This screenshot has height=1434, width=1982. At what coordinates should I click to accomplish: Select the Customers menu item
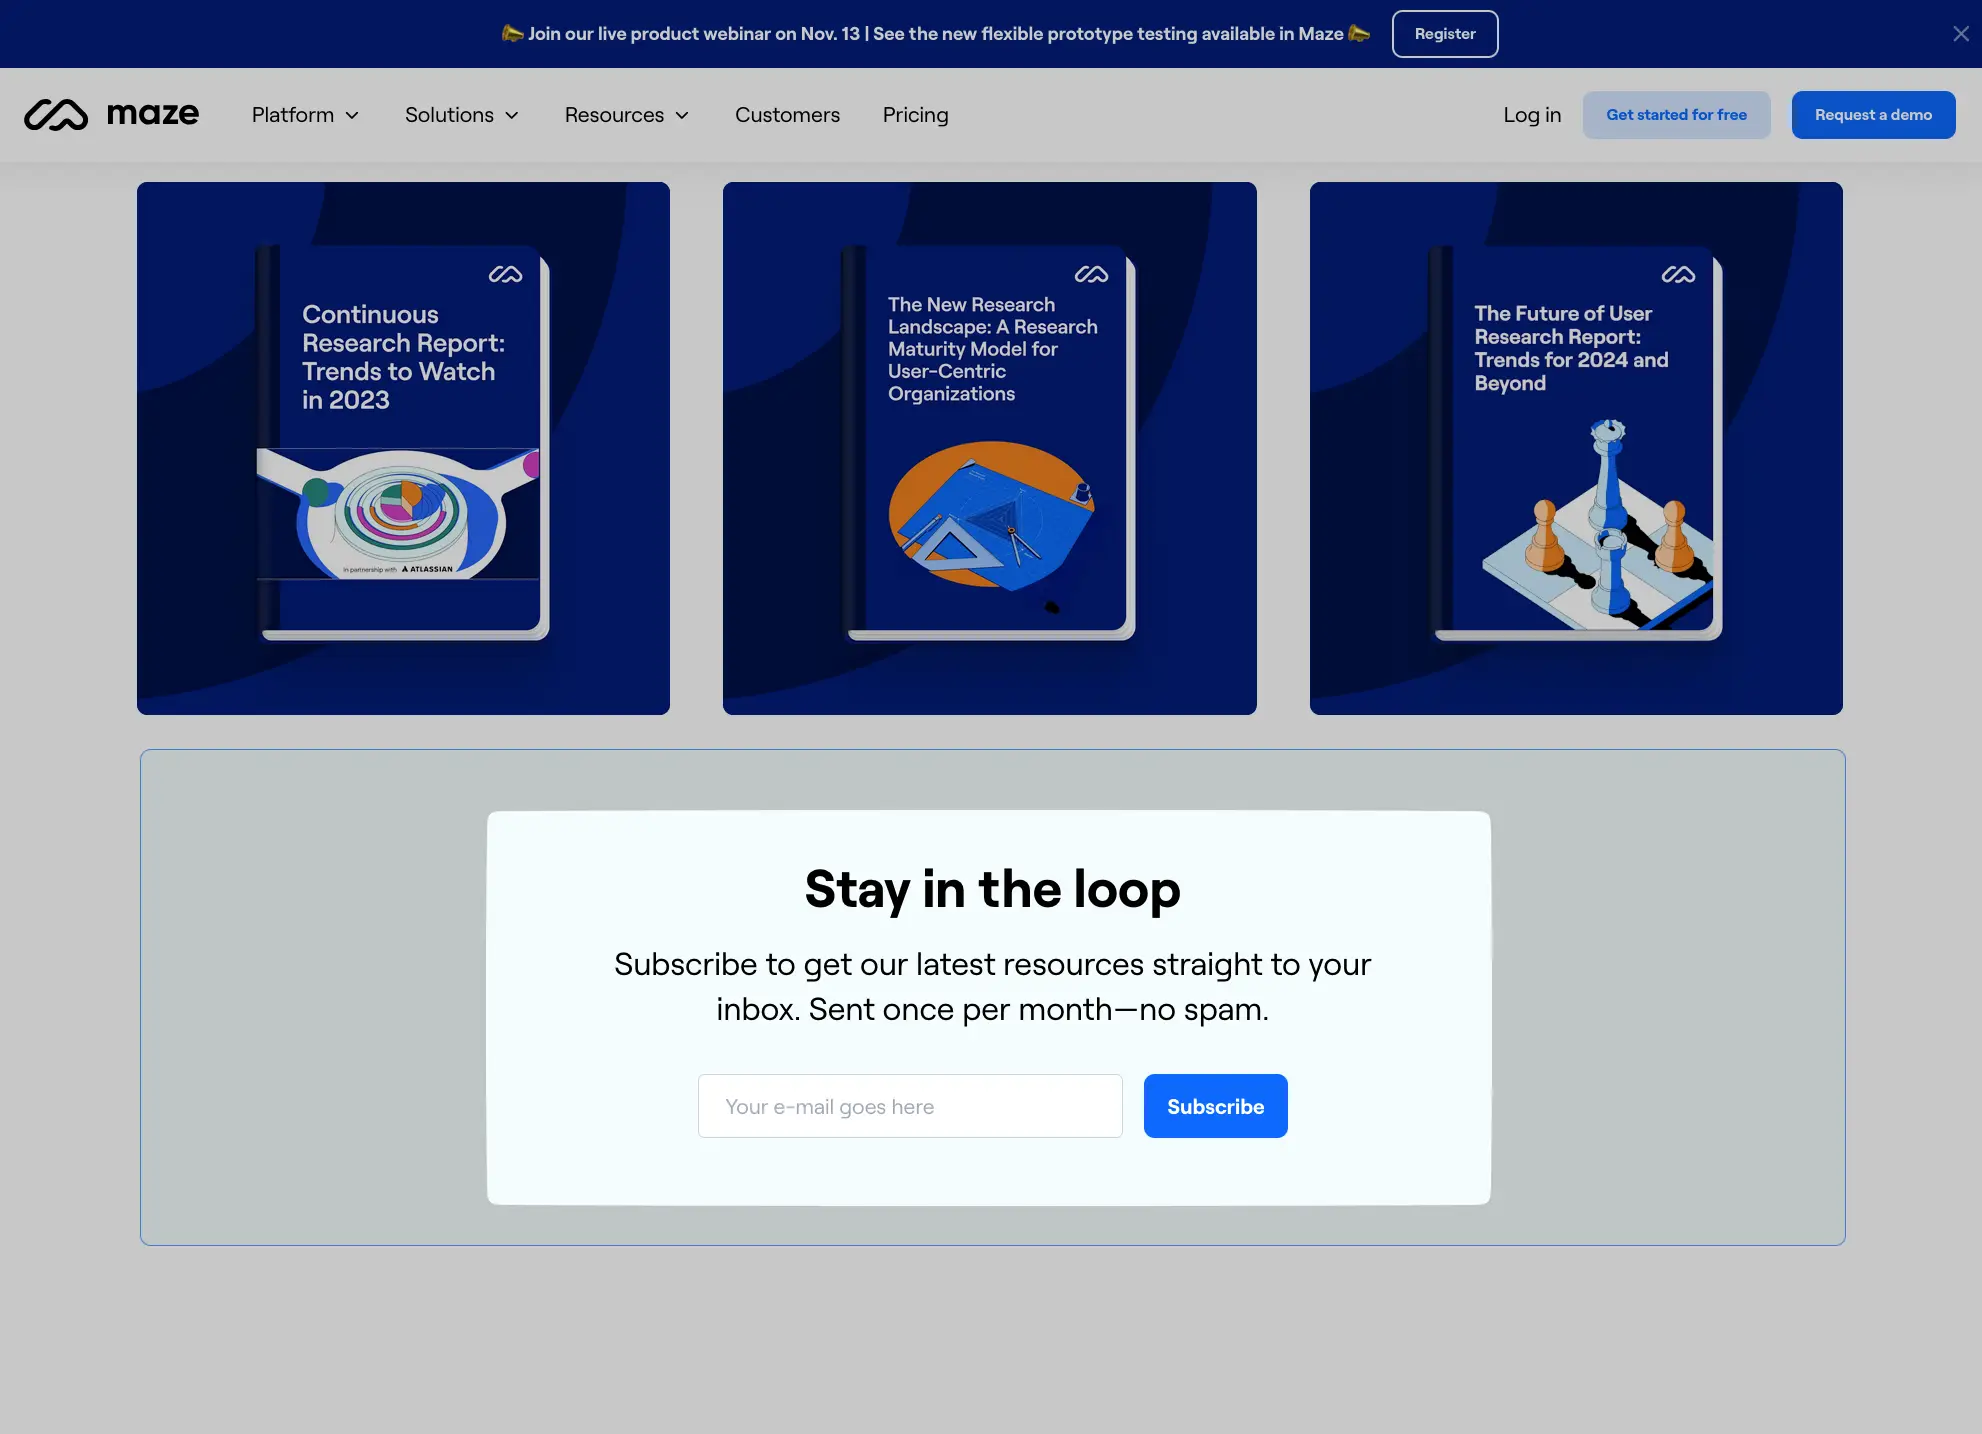coord(786,114)
